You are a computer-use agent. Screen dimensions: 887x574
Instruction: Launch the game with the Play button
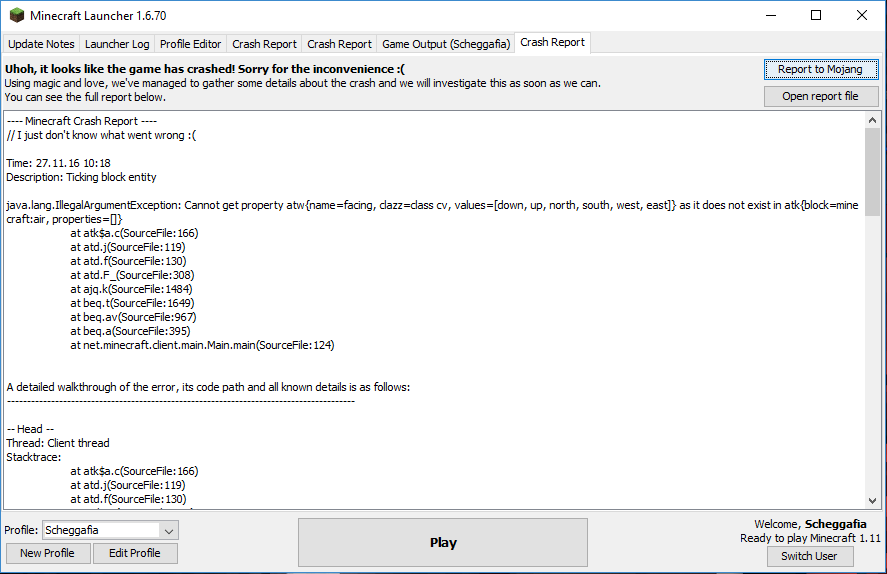[x=443, y=542]
